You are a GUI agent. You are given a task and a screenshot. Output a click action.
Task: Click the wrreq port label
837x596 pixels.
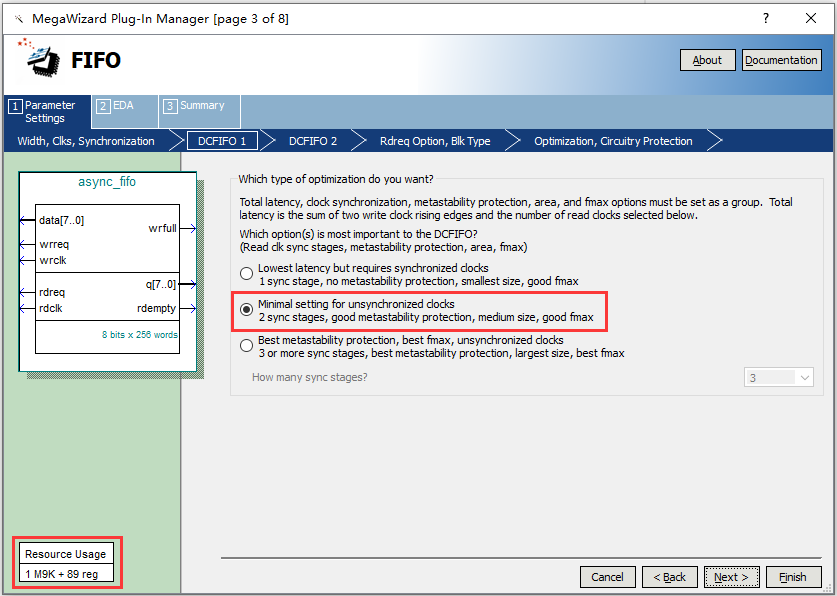pyautogui.click(x=54, y=244)
